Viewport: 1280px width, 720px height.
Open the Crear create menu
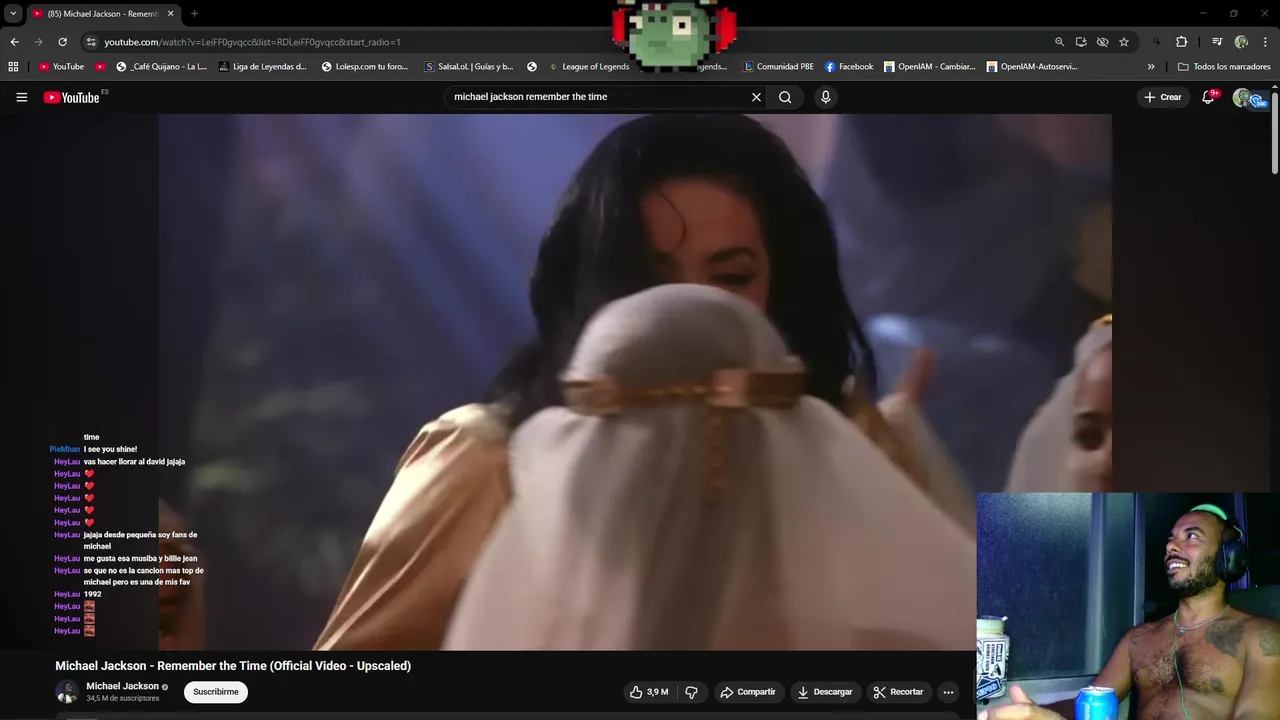tap(1163, 97)
